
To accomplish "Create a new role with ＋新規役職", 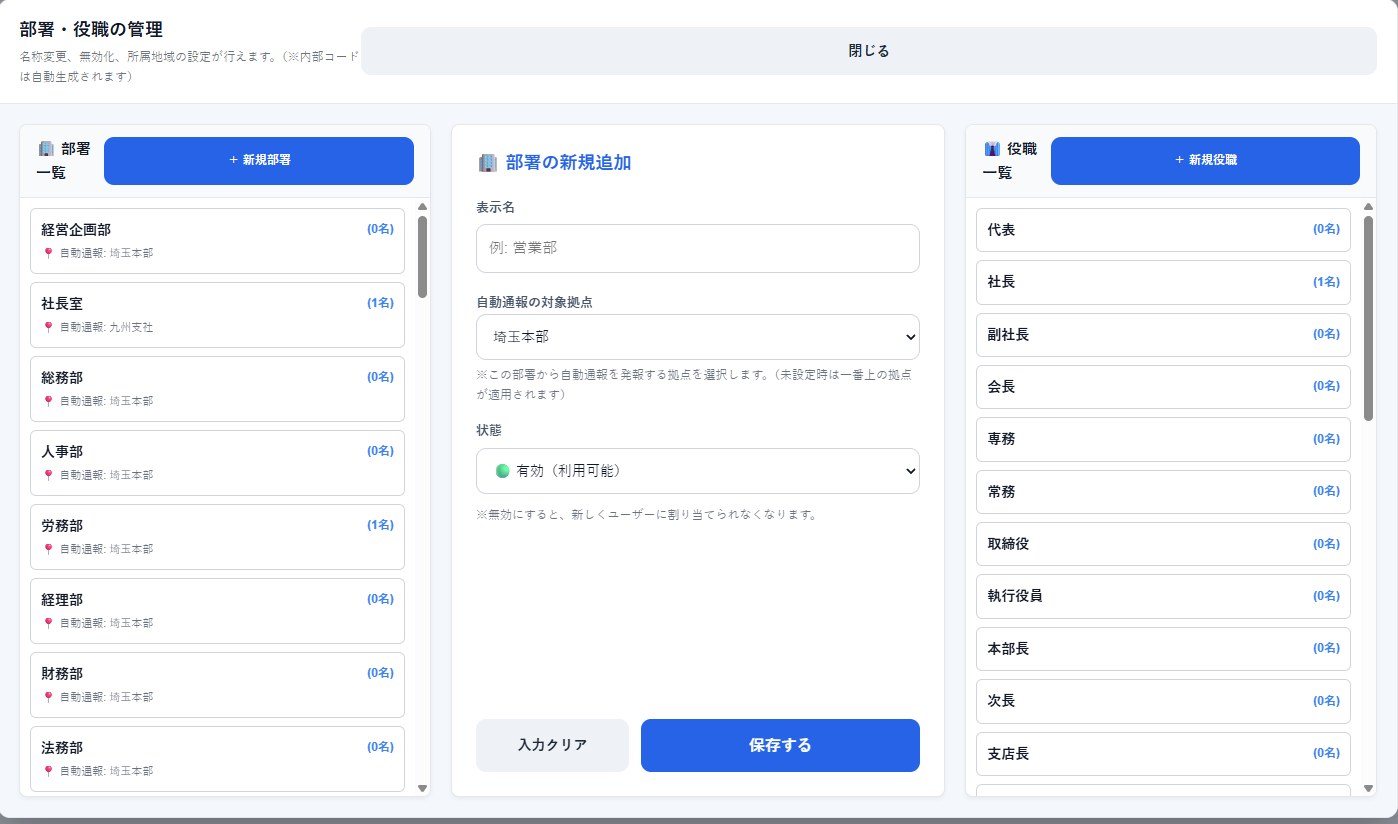I will [1205, 161].
